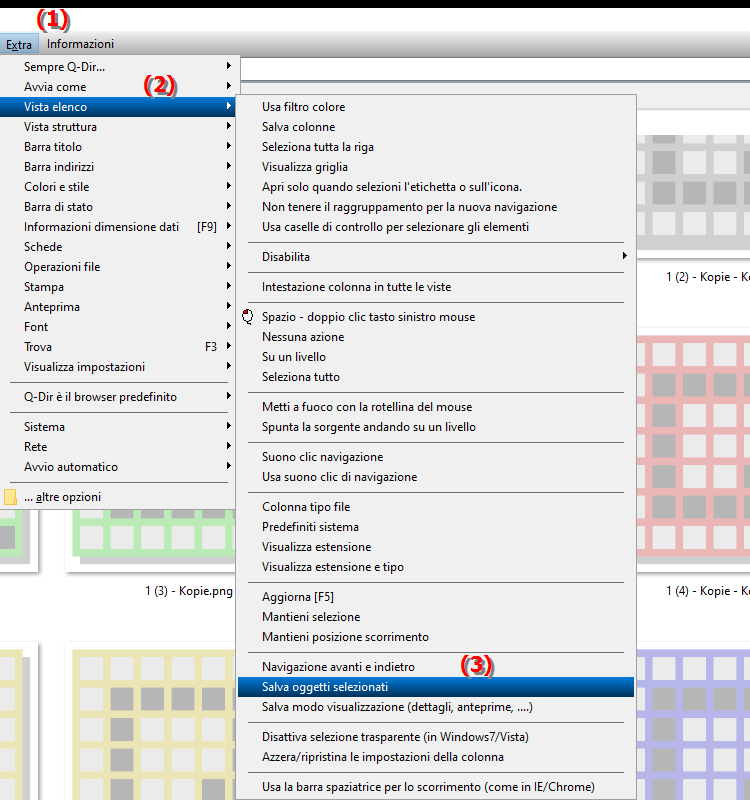The image size is (750, 800).
Task: Toggle Spunta la sorgente andando su un livello
Action: (436, 427)
